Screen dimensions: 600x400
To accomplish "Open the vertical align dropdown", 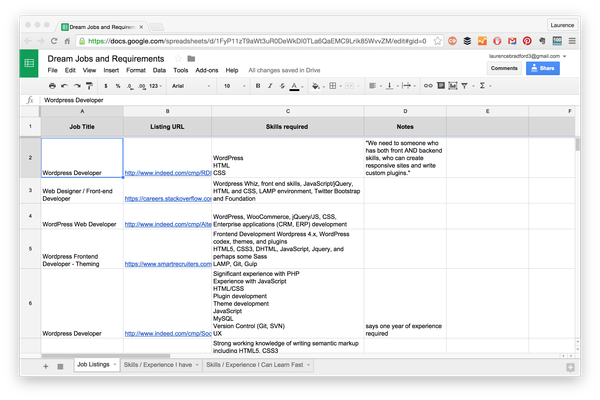I will [x=391, y=86].
